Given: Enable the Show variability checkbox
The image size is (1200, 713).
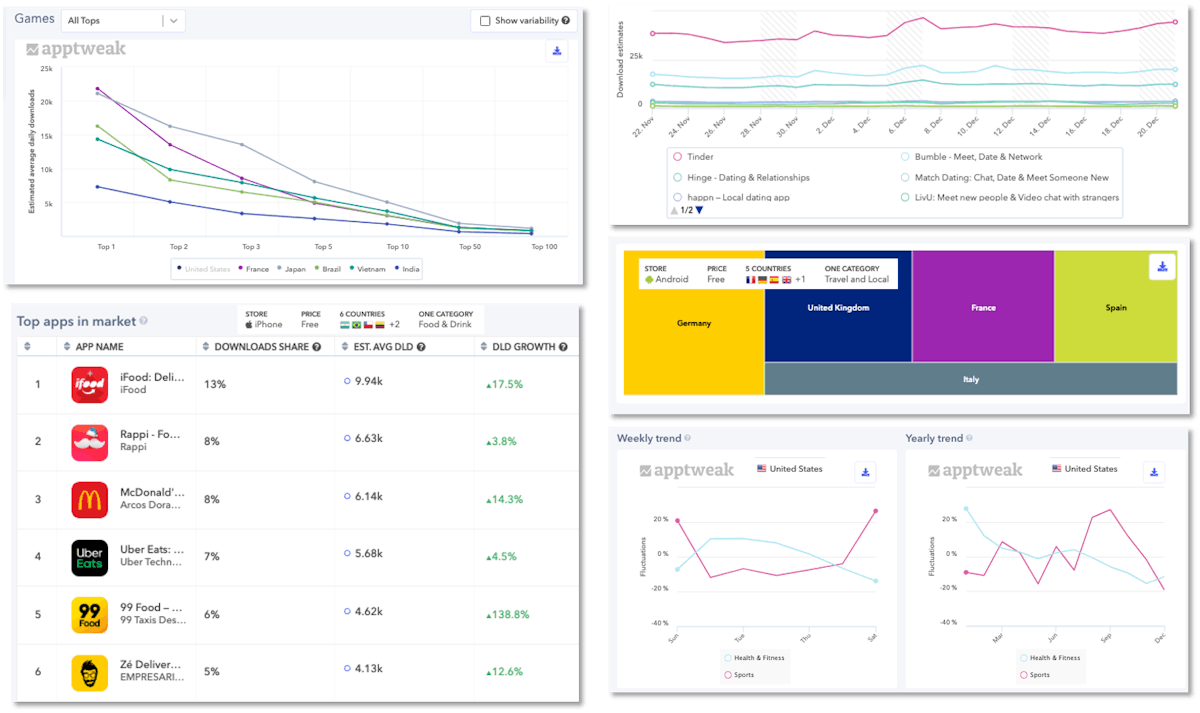Looking at the screenshot, I should point(486,20).
